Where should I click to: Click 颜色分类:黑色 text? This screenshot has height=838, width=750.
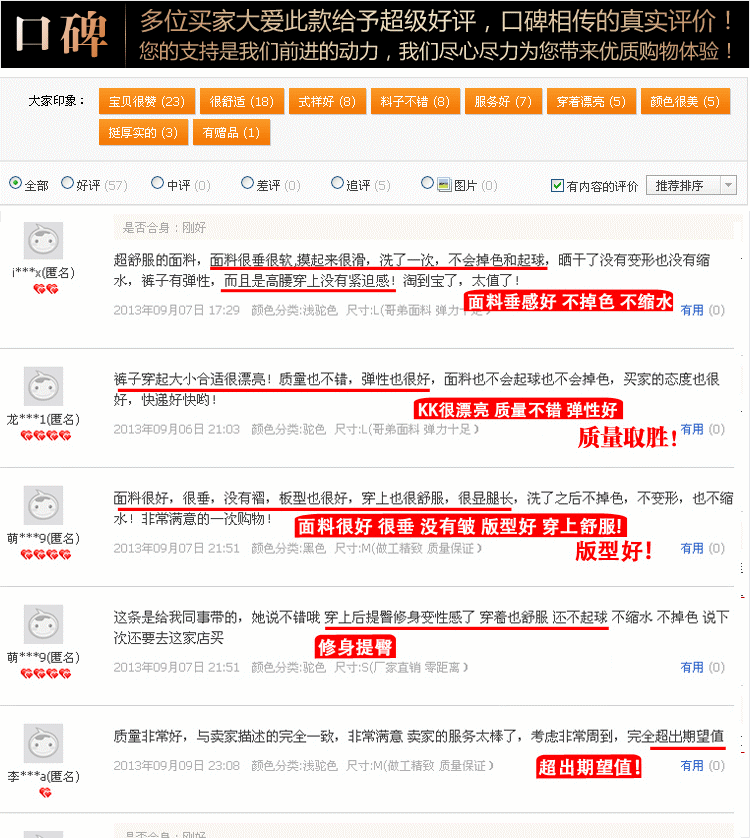point(289,549)
